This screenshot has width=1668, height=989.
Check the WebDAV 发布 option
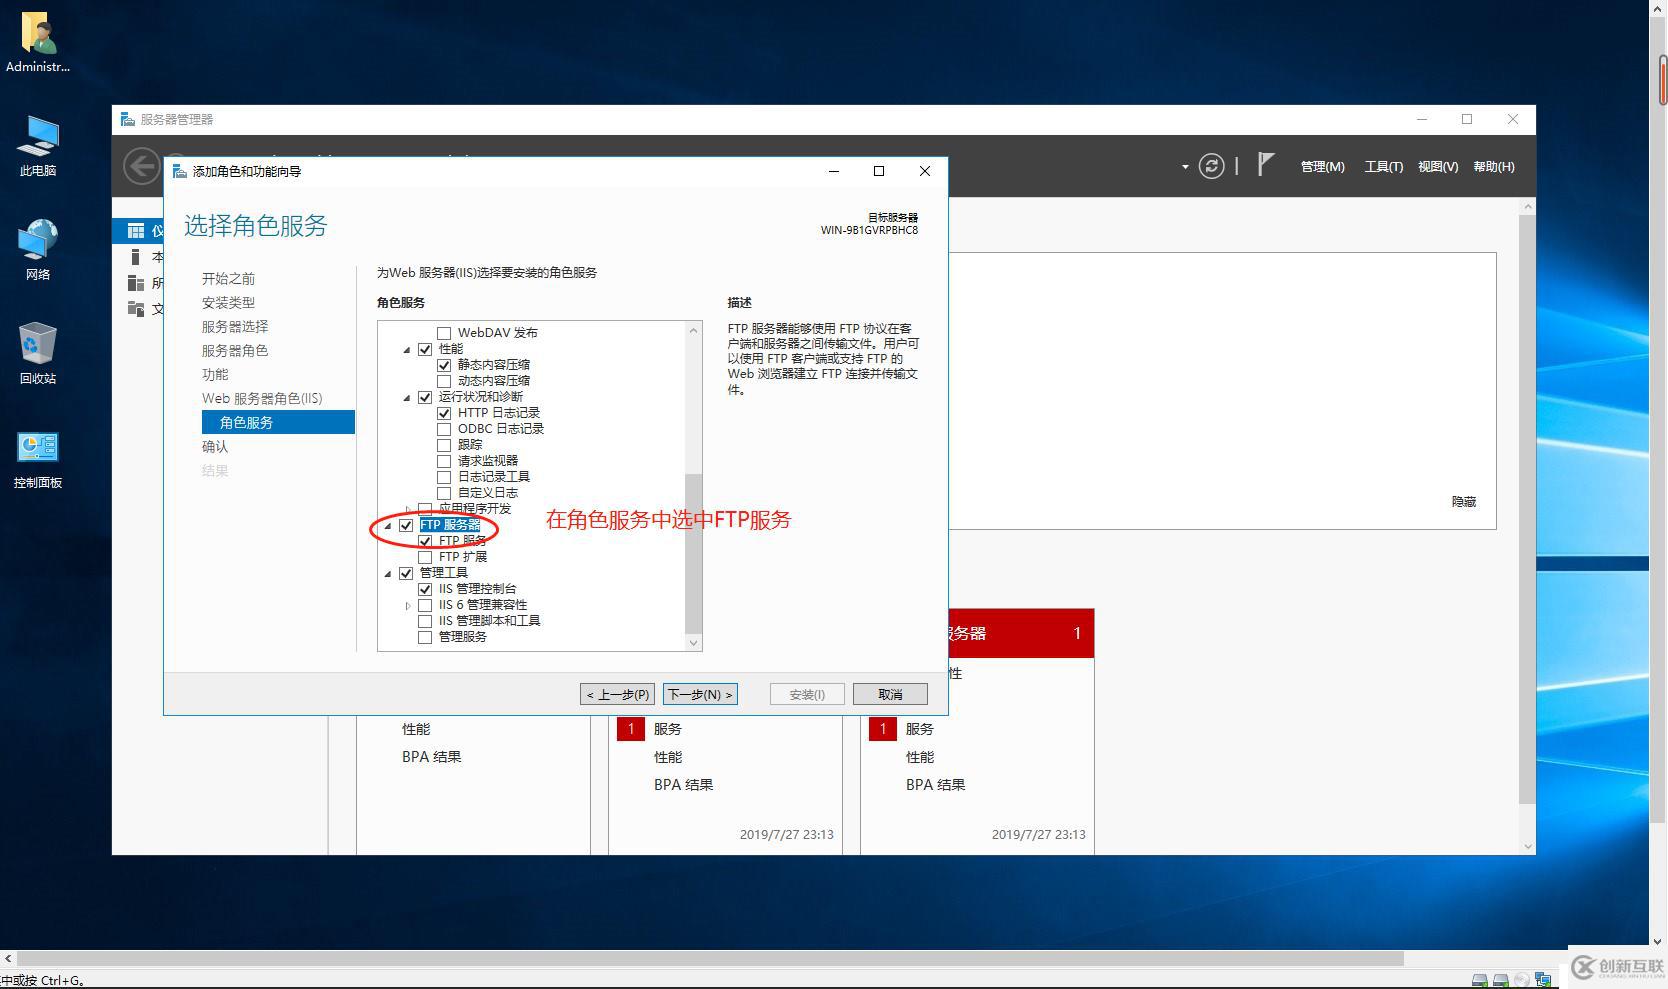tap(444, 333)
